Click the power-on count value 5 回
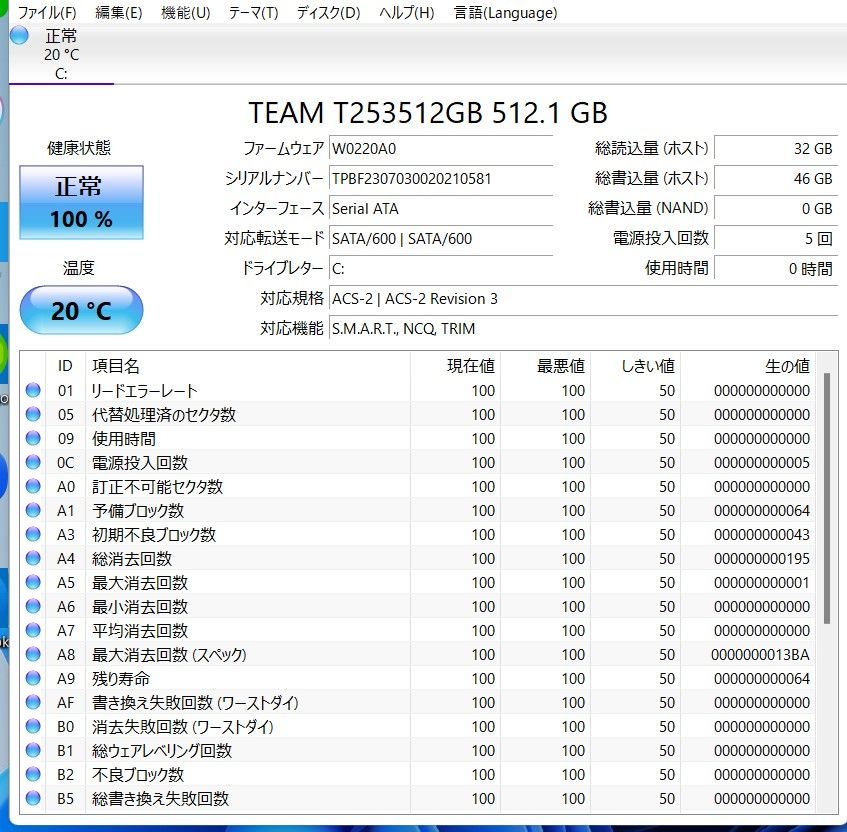The image size is (847, 832). pos(776,239)
